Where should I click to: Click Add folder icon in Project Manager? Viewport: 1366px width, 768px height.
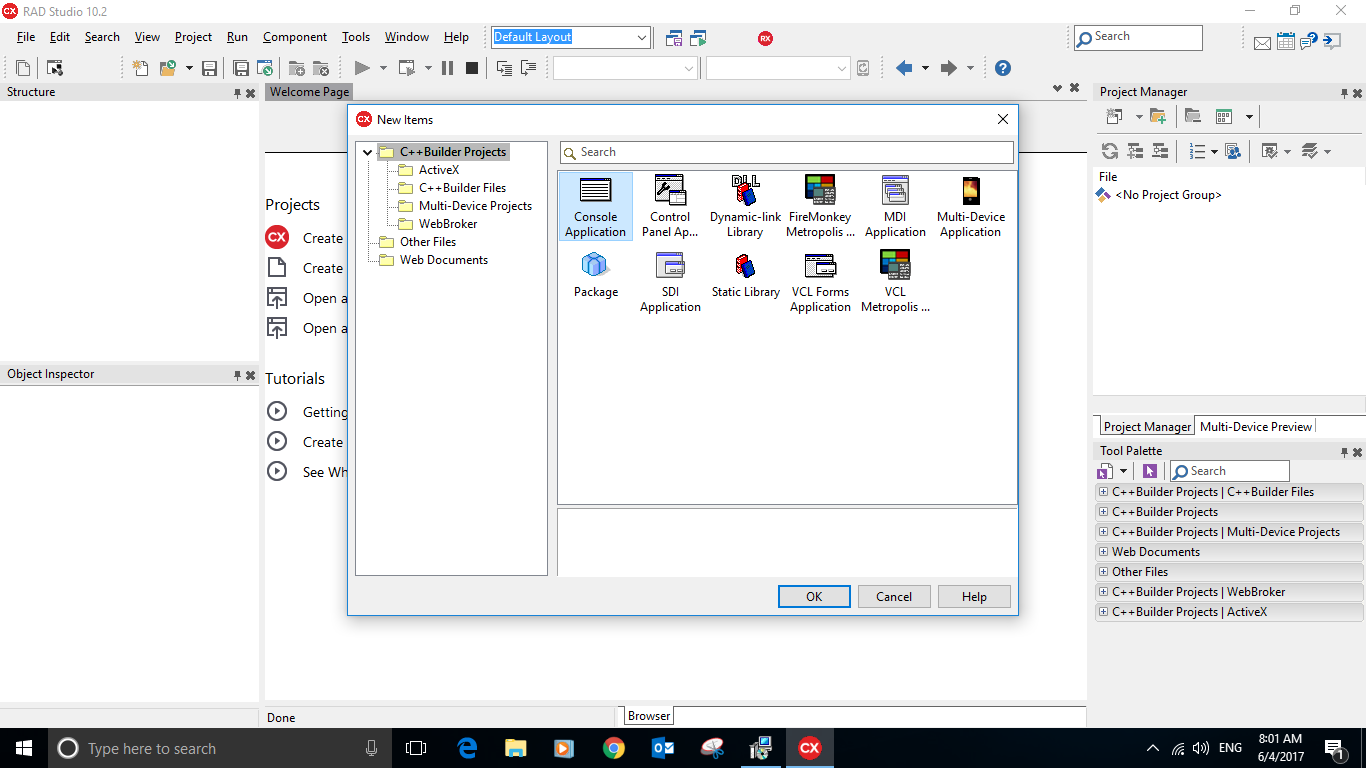[x=1158, y=117]
